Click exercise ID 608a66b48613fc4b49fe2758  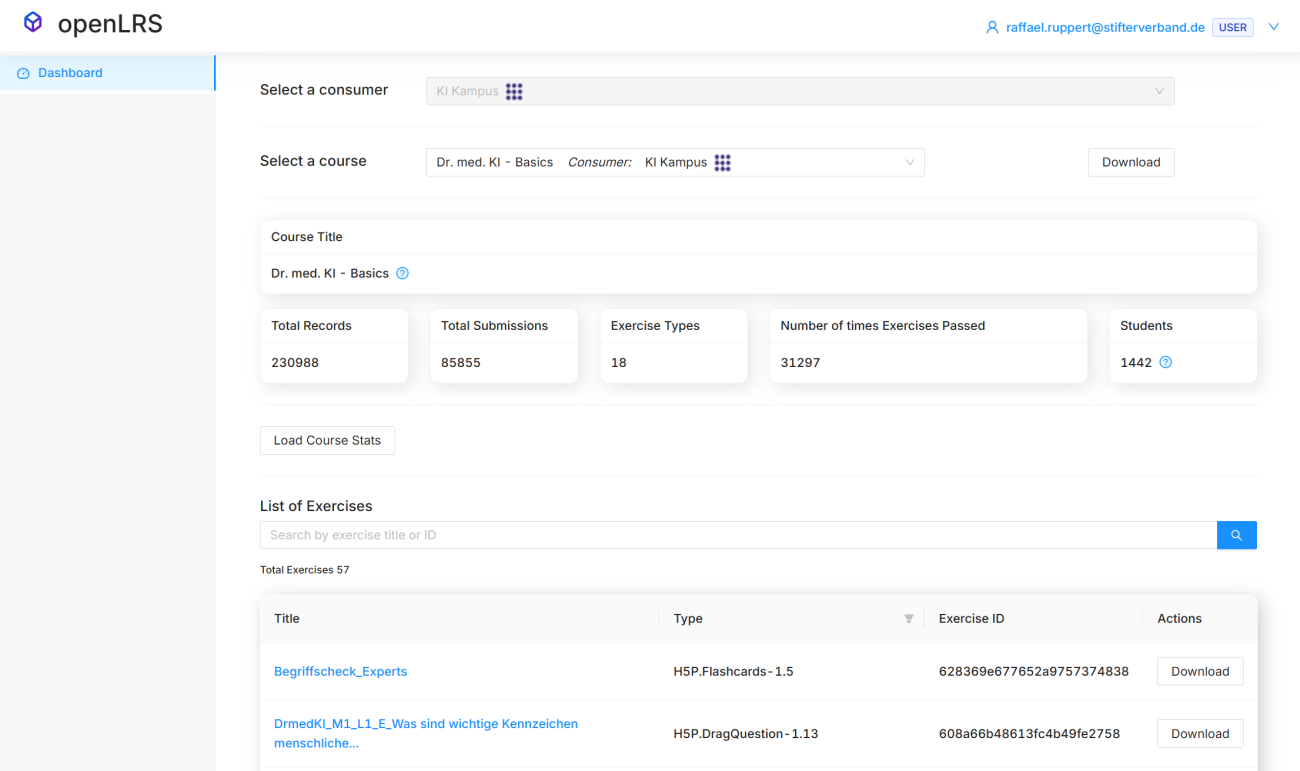(1029, 733)
